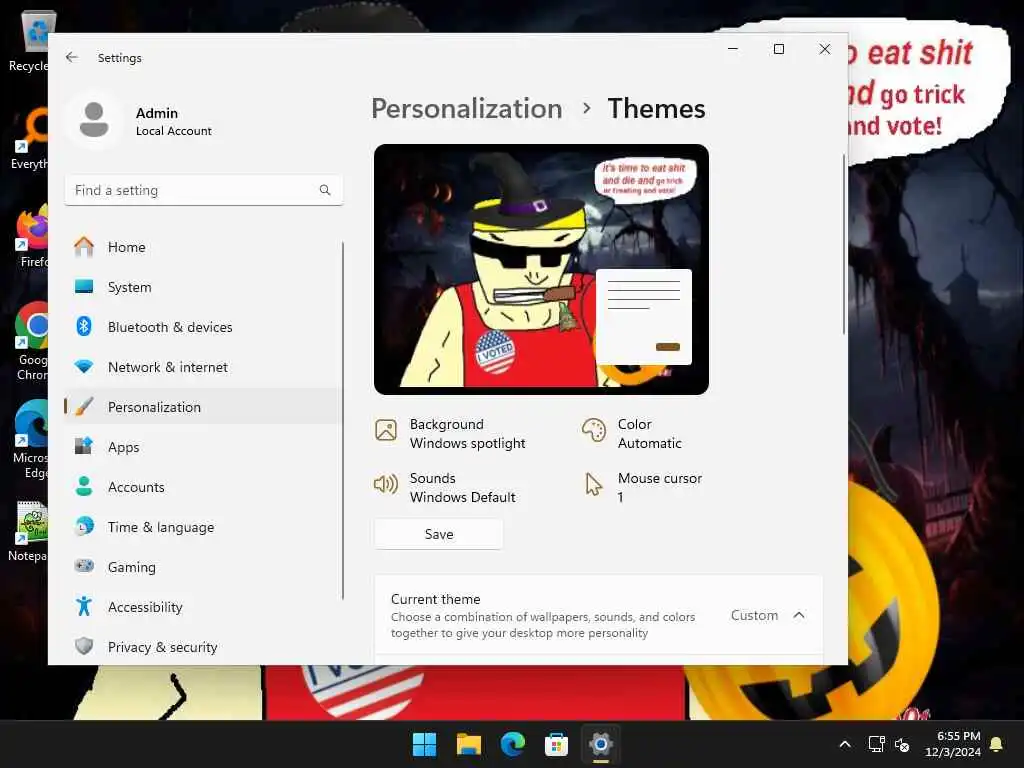
Task: Click the Admin account avatar
Action: [94, 120]
